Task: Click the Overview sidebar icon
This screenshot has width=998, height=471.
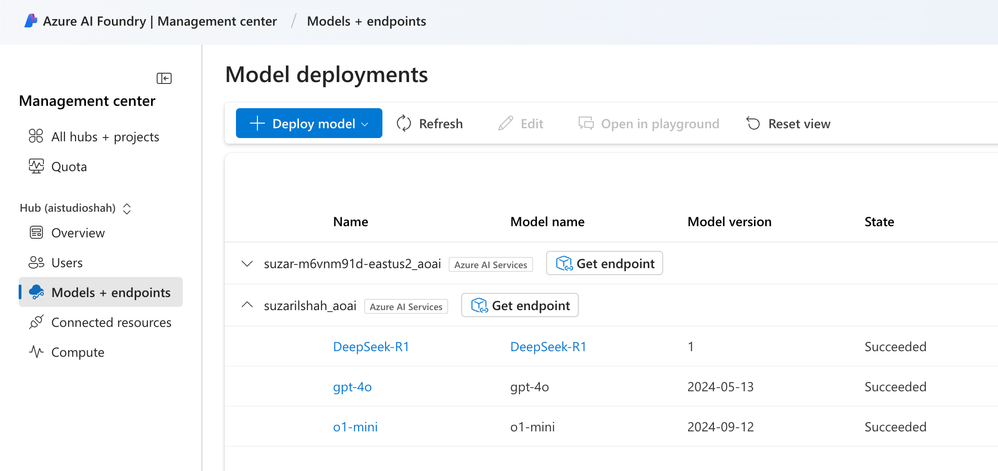Action: 36,232
